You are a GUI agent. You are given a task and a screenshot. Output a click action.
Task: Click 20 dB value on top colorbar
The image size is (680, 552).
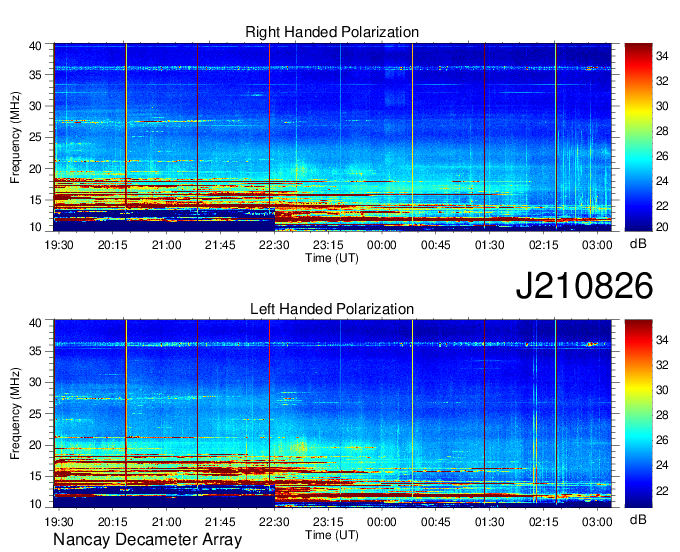point(662,226)
